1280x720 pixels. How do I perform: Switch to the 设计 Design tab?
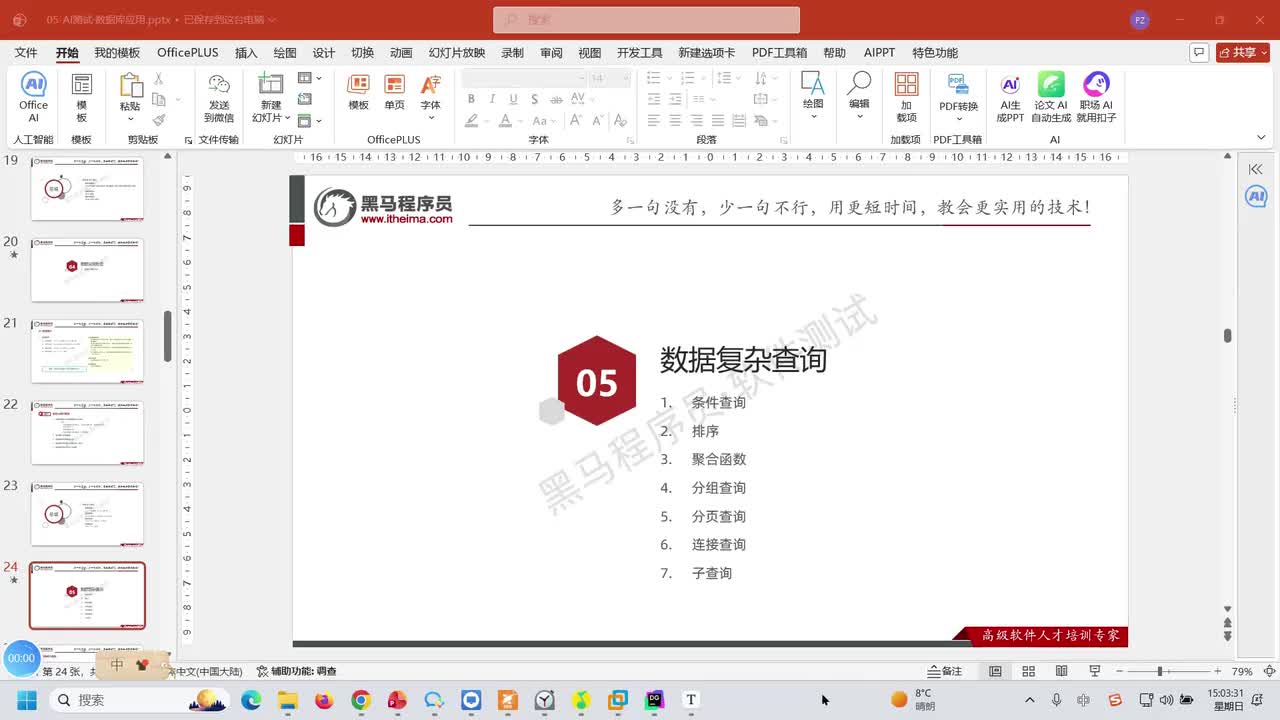click(324, 53)
